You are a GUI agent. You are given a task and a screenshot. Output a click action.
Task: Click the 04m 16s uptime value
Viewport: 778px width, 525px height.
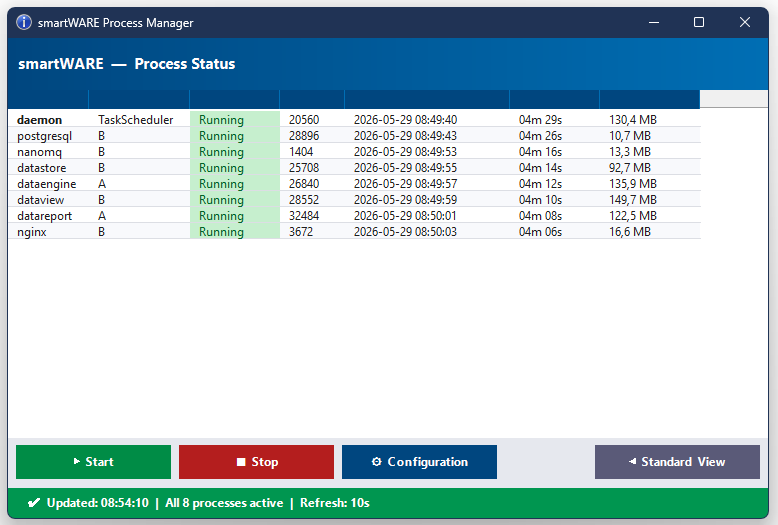pos(540,152)
